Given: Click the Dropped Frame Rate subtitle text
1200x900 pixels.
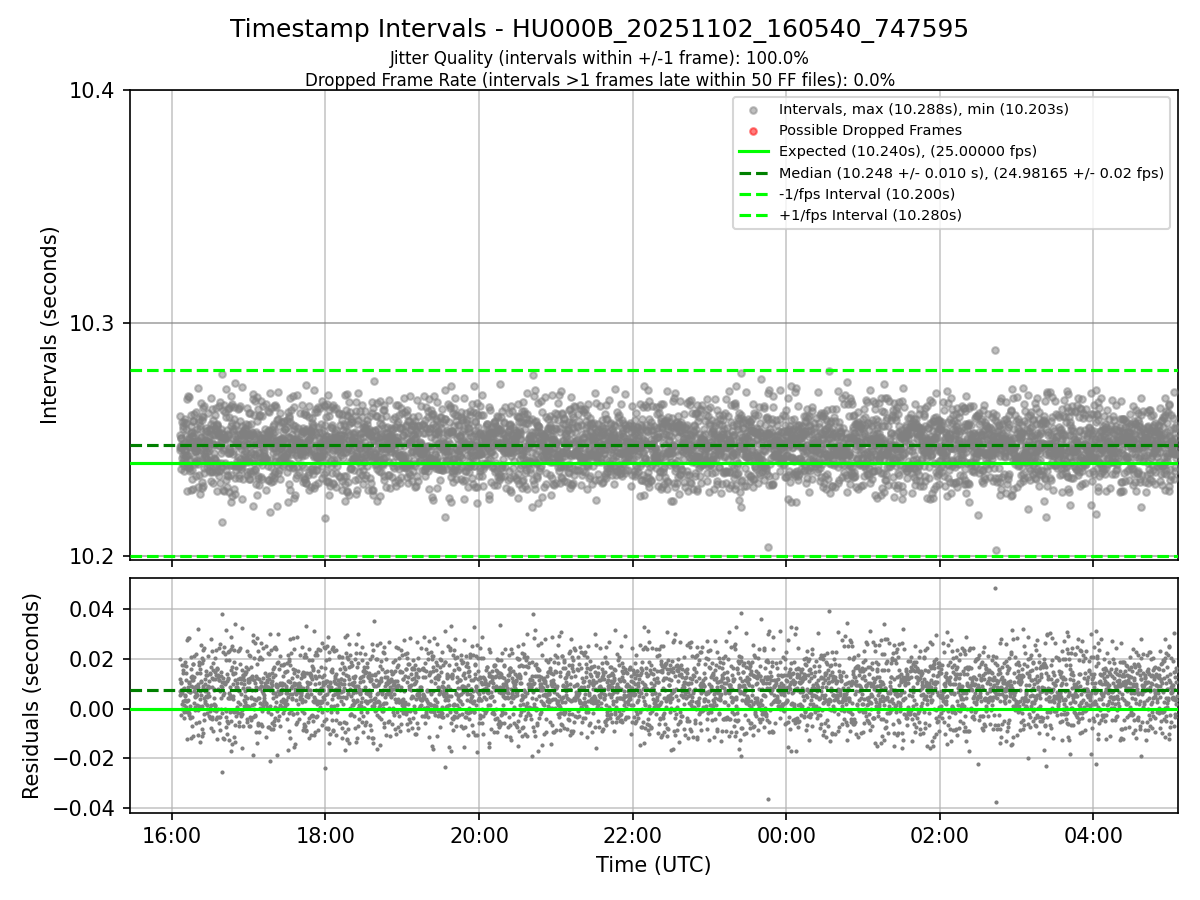Looking at the screenshot, I should coord(599,80).
